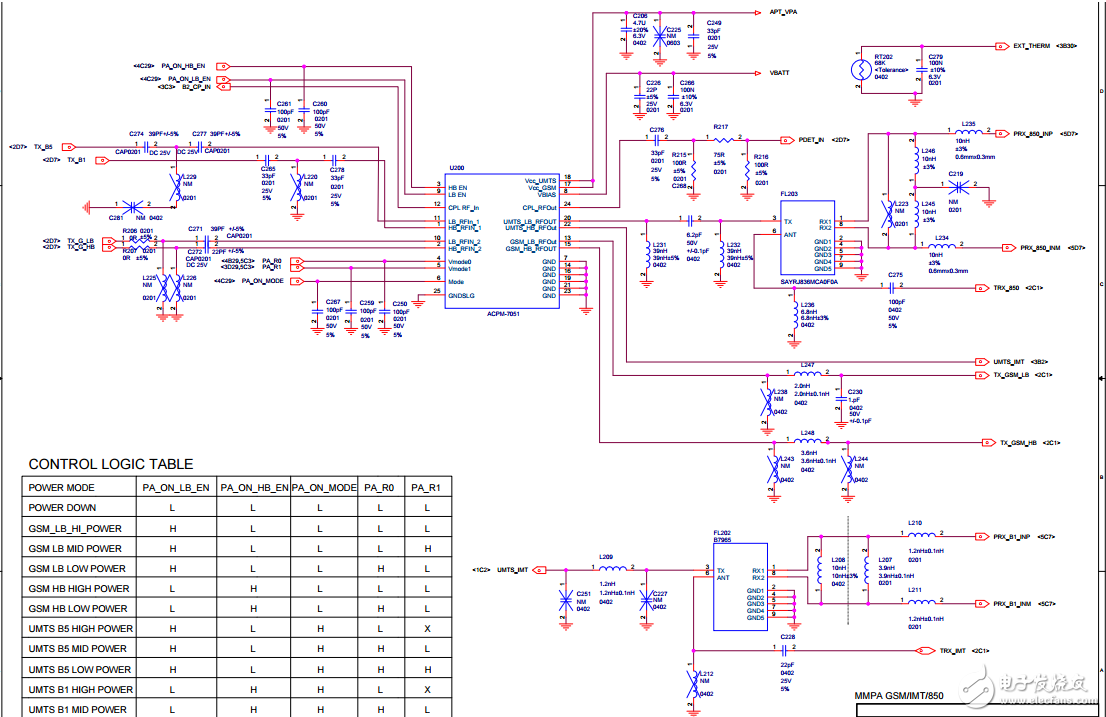Click the GSM HB HIGH POWER row label

click(79, 589)
